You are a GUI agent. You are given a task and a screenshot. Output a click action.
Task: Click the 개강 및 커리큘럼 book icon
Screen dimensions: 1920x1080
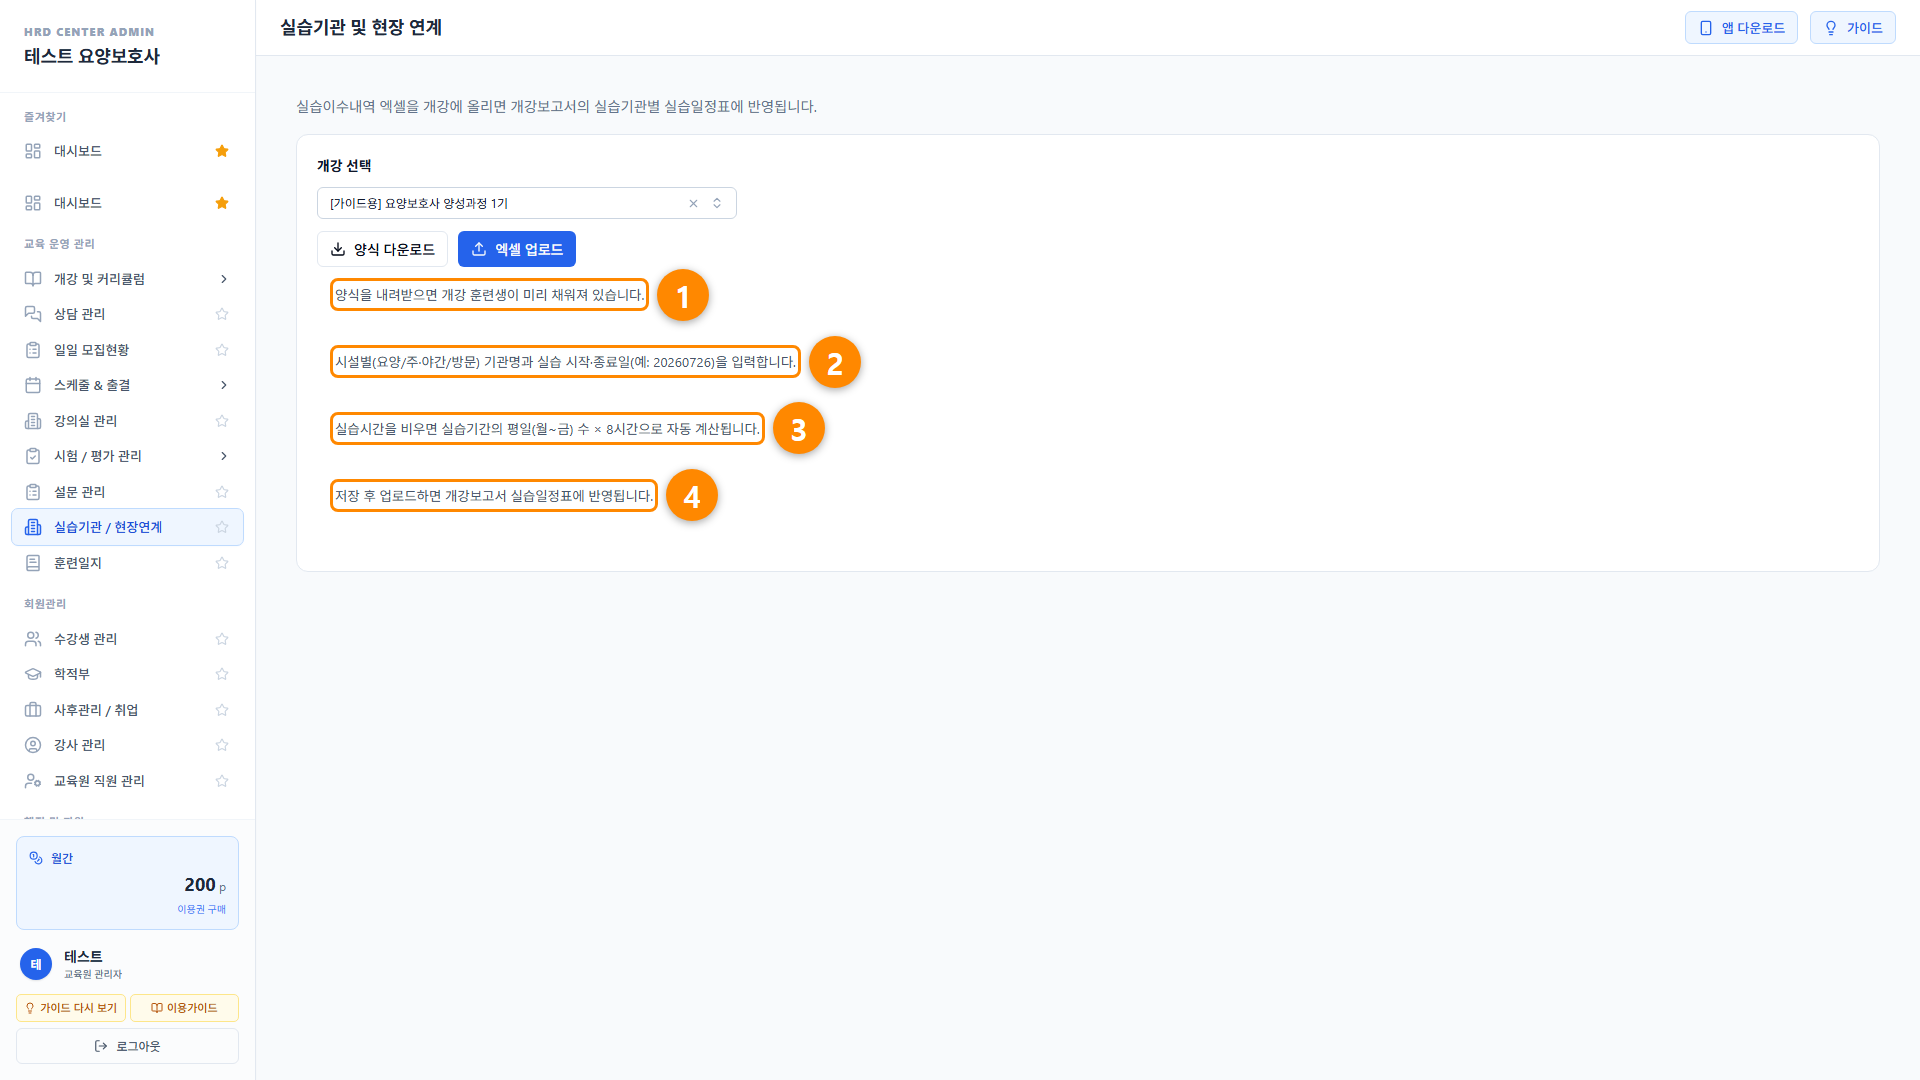coord(33,279)
